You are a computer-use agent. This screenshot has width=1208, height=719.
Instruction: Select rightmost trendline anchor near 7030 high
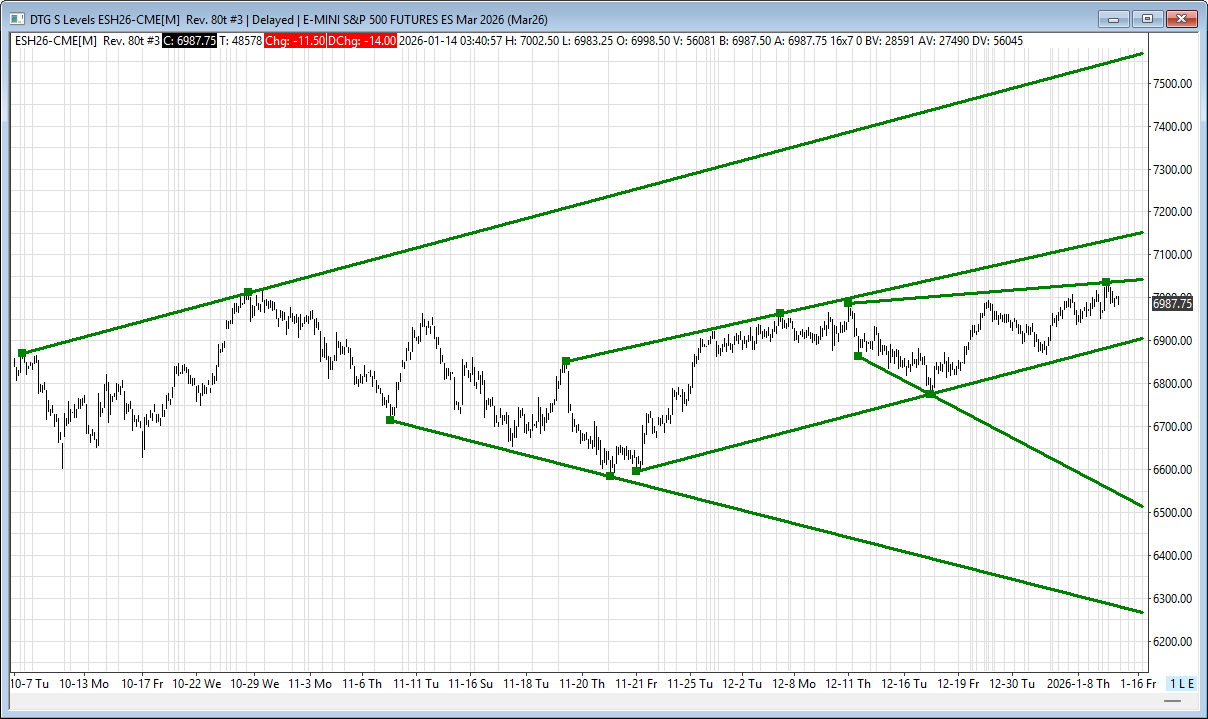[x=1106, y=282]
